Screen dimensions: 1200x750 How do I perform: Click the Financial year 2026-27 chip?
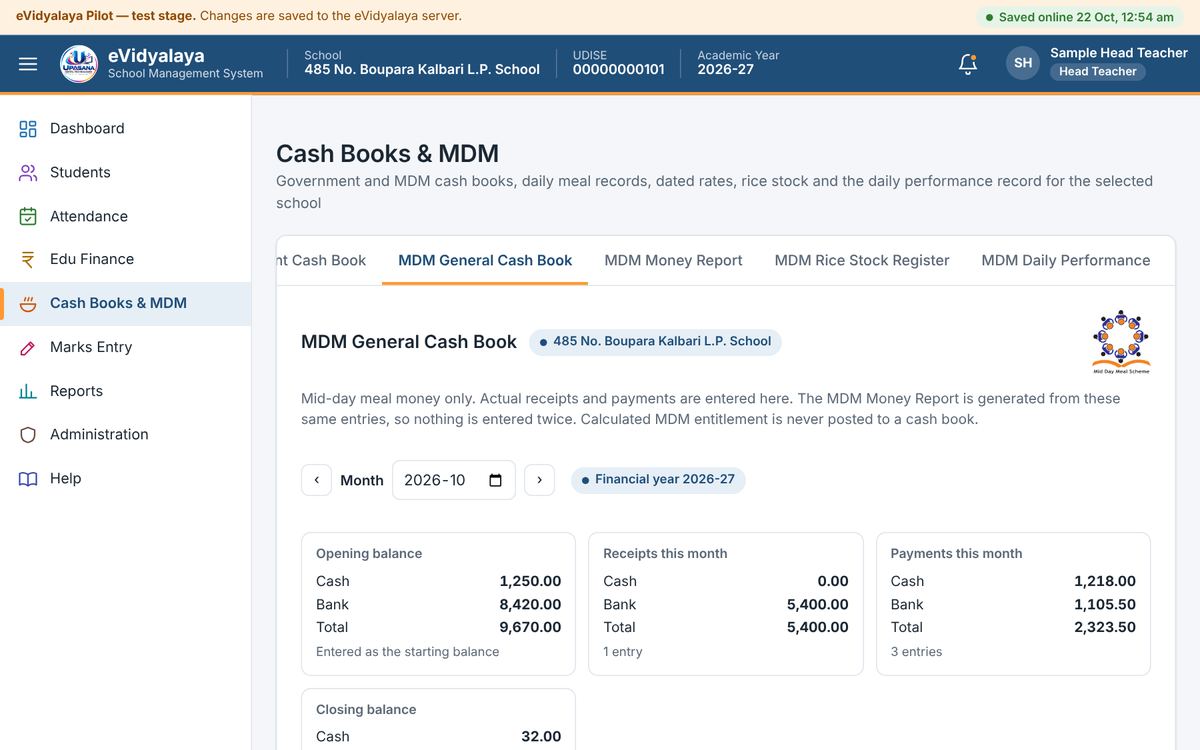[x=658, y=480]
